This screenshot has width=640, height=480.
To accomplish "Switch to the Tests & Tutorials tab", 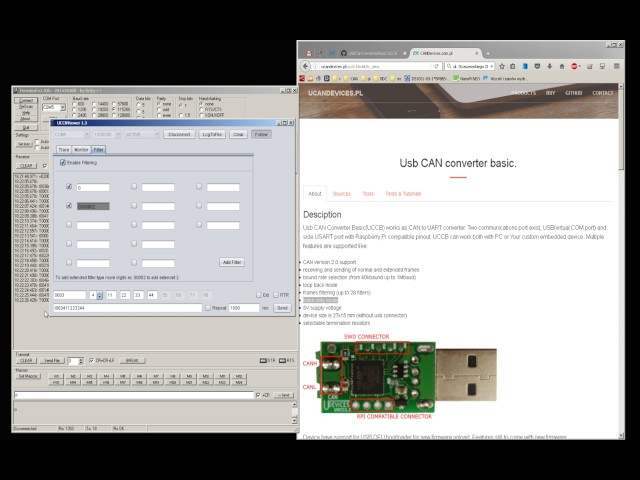I will [403, 193].
